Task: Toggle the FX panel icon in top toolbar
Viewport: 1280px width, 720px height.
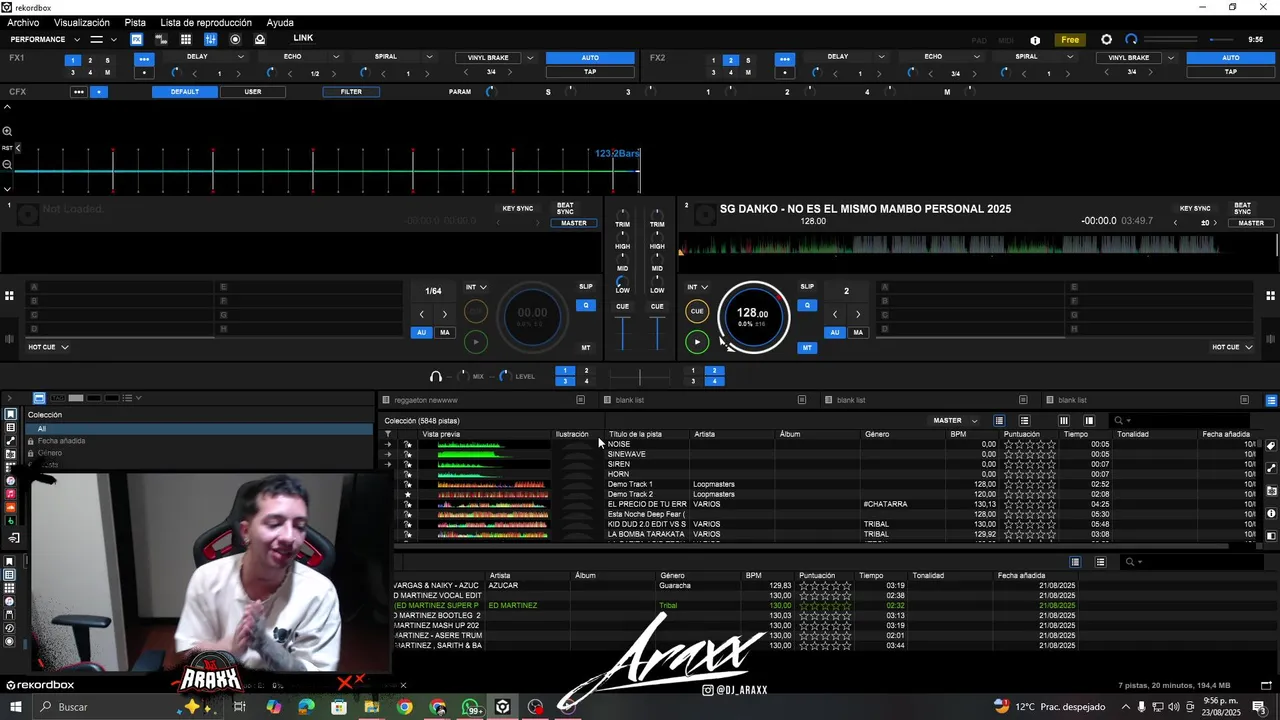Action: click(x=136, y=39)
